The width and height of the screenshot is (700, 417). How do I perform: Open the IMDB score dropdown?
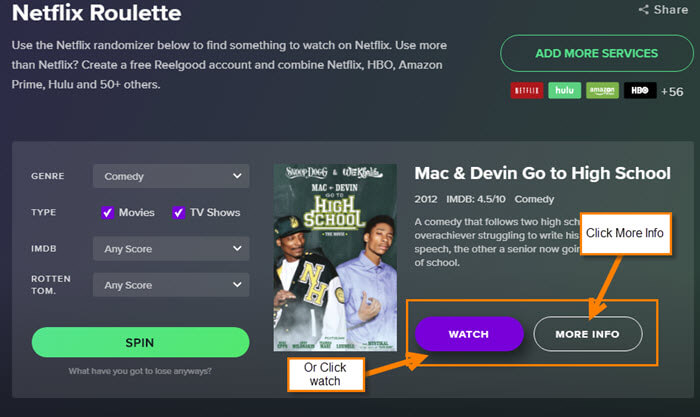[171, 248]
